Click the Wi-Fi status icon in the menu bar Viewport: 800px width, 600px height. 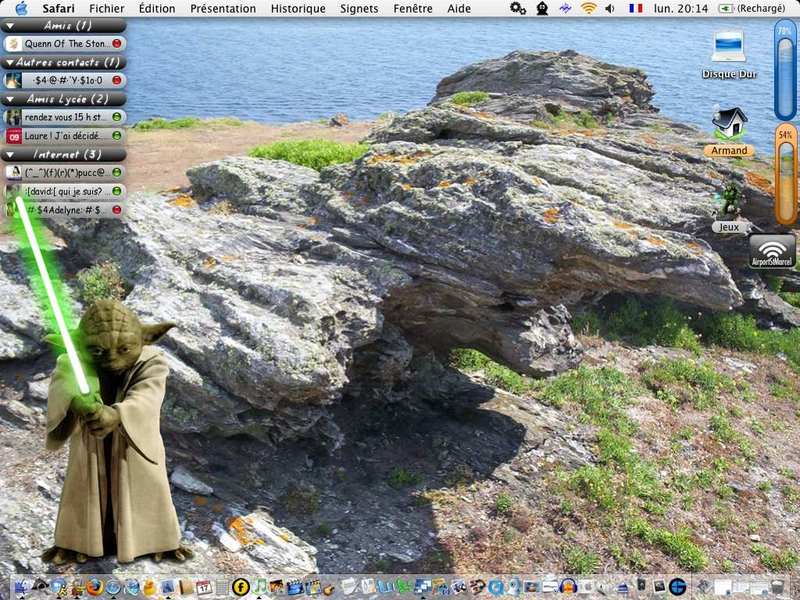589,8
